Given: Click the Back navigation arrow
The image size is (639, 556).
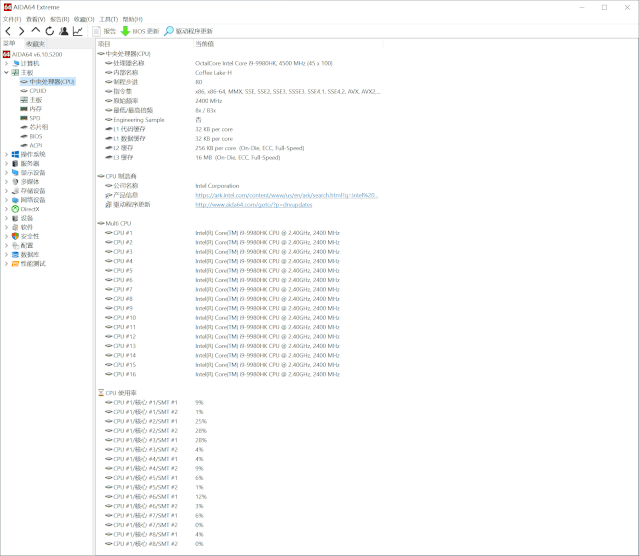Looking at the screenshot, I should click(x=8, y=31).
